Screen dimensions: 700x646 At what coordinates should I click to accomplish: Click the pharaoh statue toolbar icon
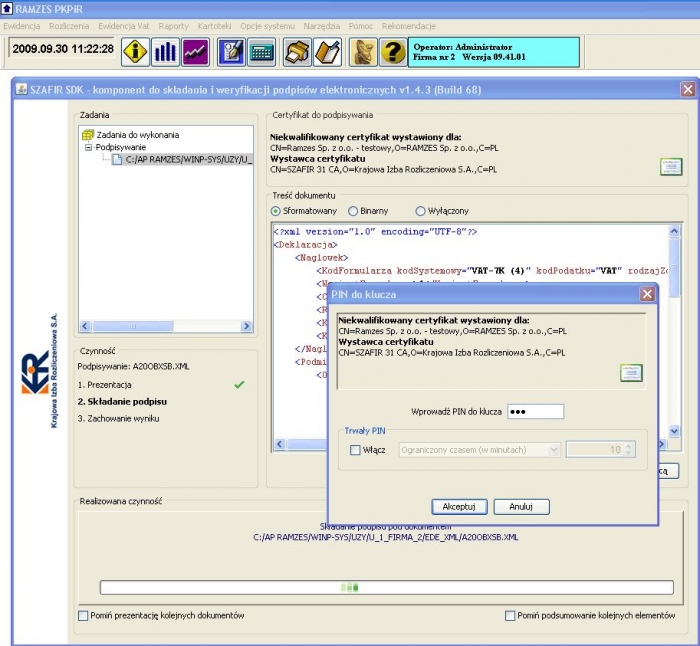point(363,52)
